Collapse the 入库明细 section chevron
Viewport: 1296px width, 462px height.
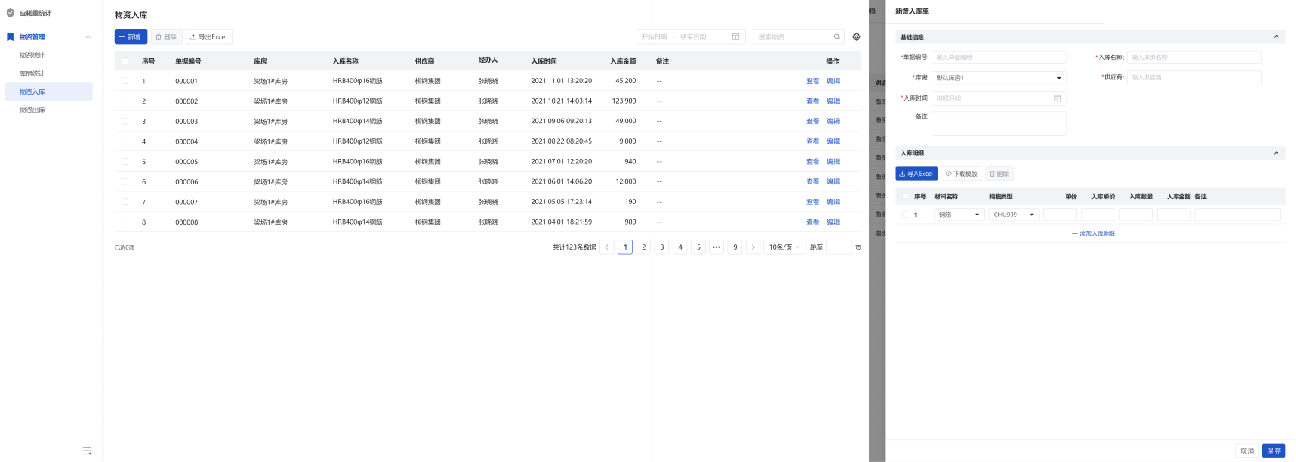pos(1276,153)
